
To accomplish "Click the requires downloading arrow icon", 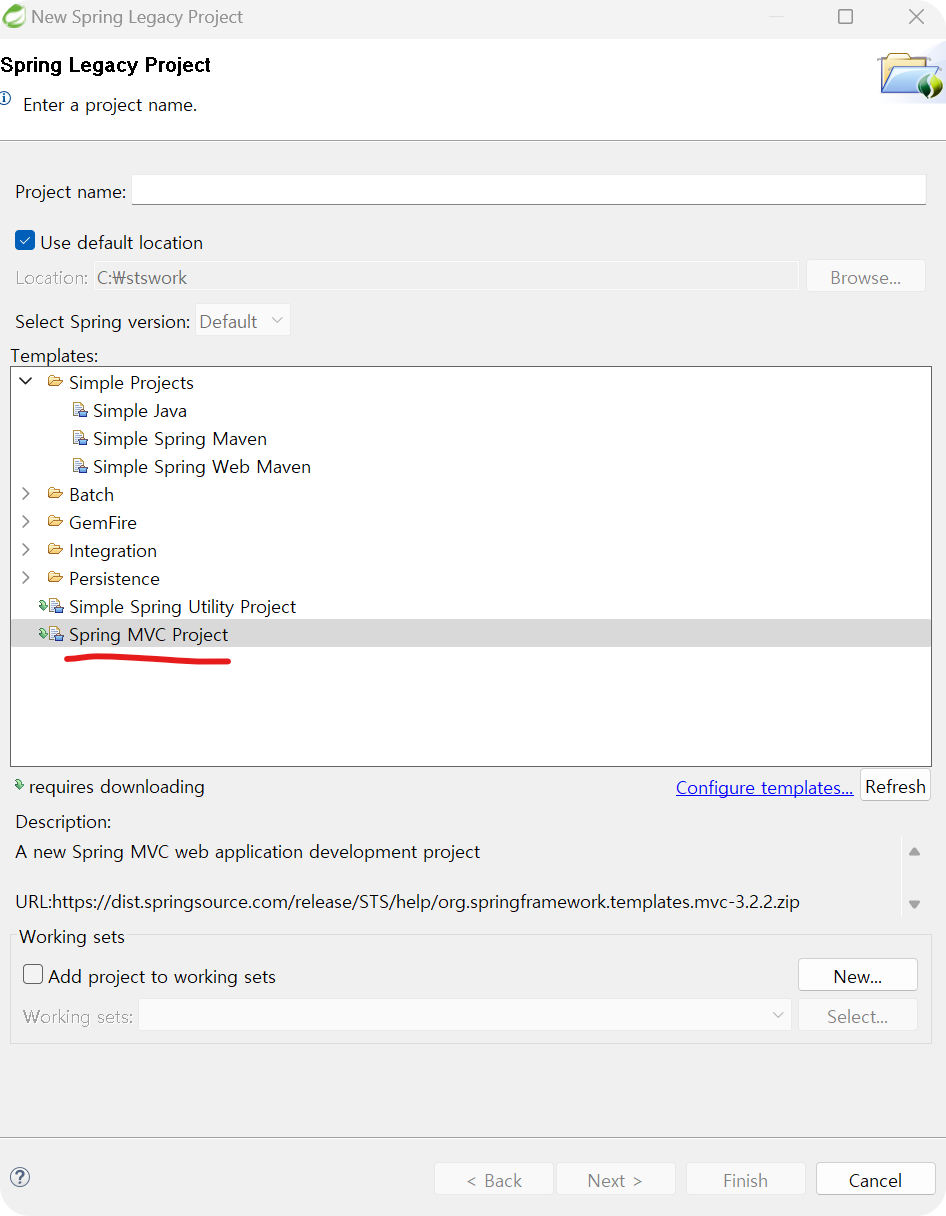I will pyautogui.click(x=19, y=786).
